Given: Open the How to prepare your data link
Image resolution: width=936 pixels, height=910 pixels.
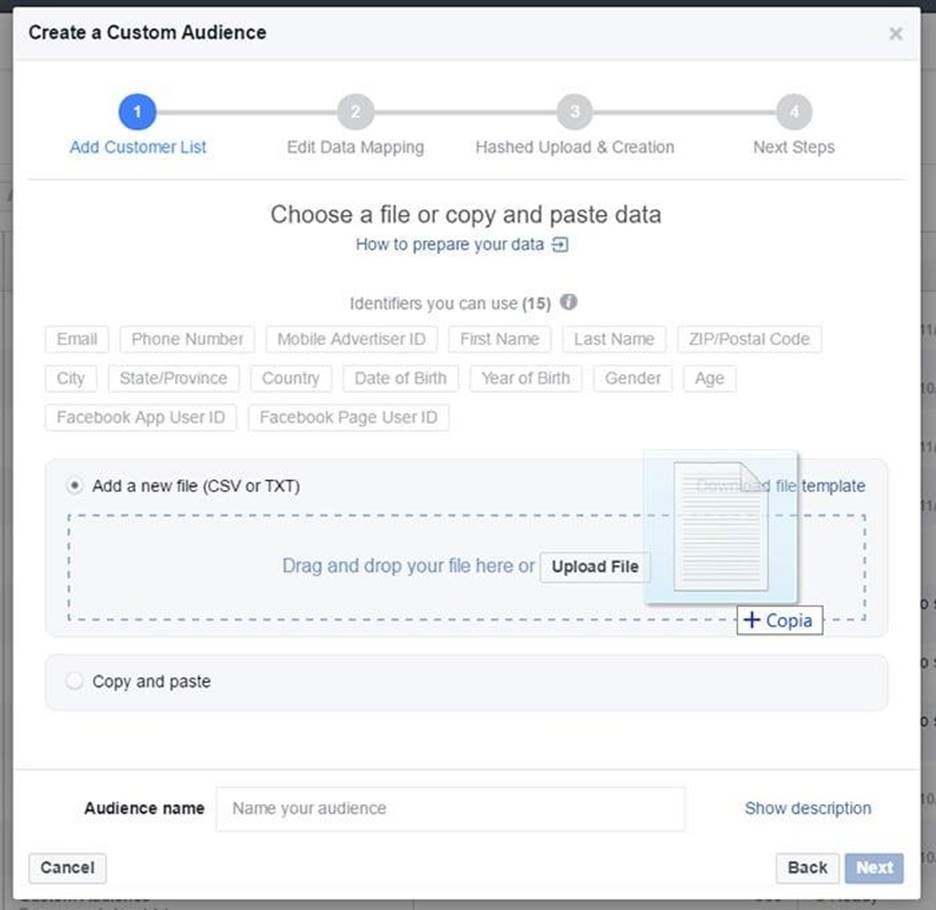Looking at the screenshot, I should [x=450, y=244].
